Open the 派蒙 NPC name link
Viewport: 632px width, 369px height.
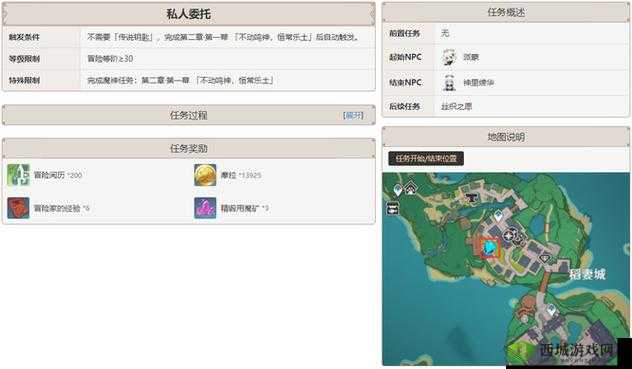[x=471, y=57]
